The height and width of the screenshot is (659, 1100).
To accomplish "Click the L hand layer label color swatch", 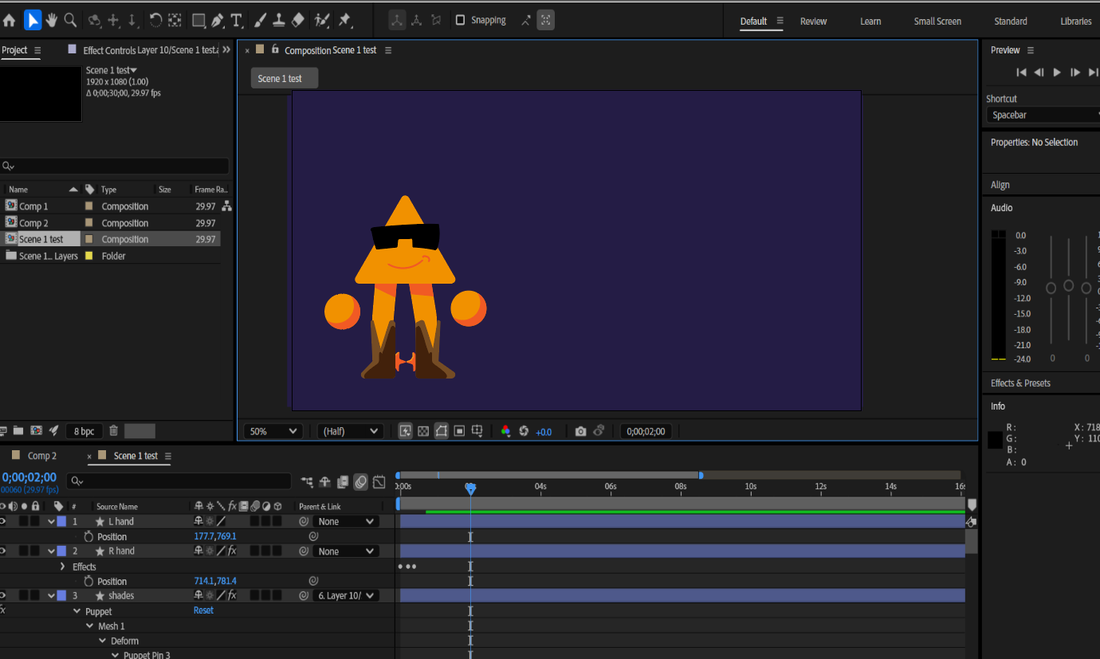I will click(x=62, y=521).
